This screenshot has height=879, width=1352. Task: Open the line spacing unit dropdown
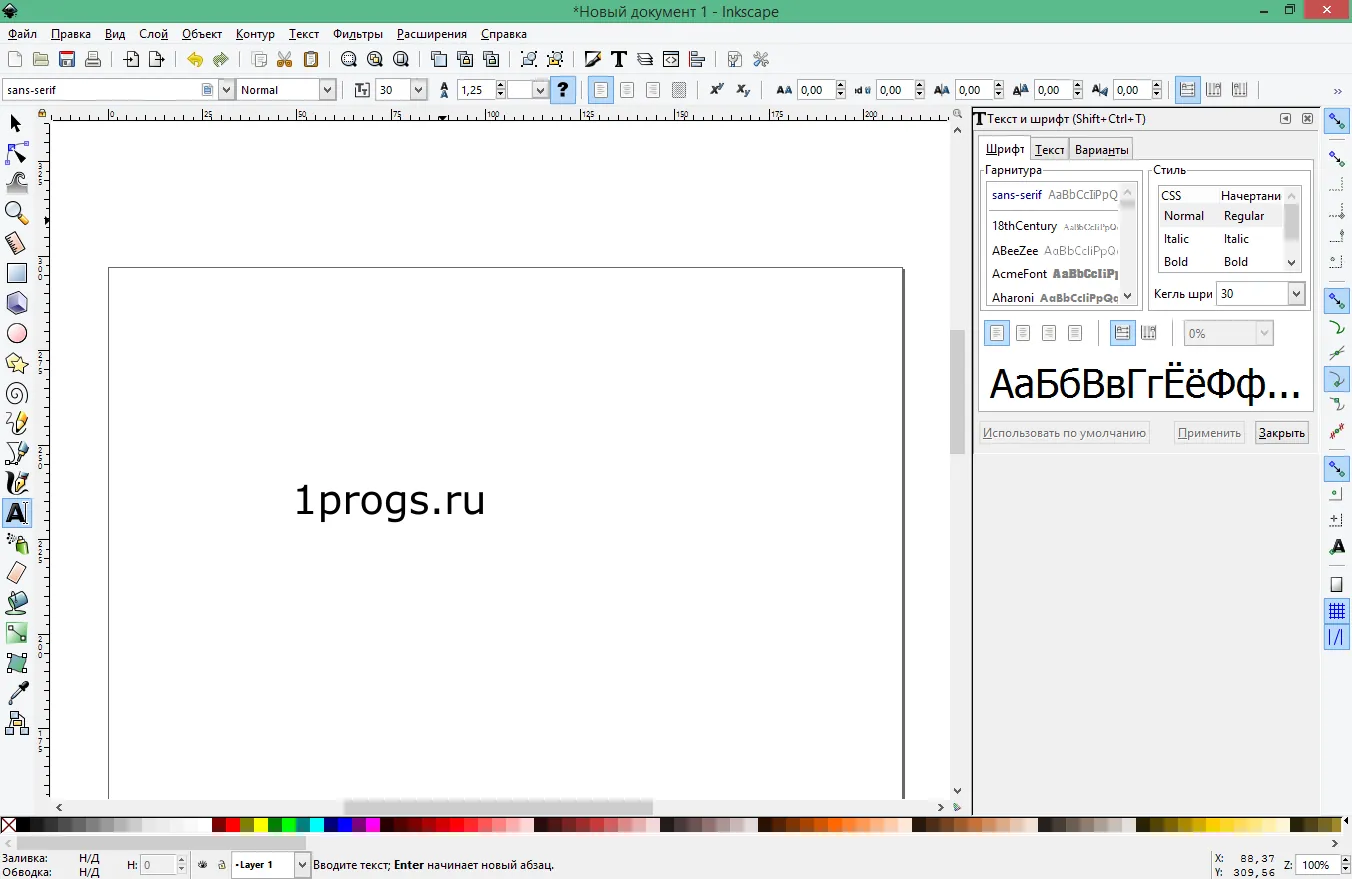click(540, 90)
